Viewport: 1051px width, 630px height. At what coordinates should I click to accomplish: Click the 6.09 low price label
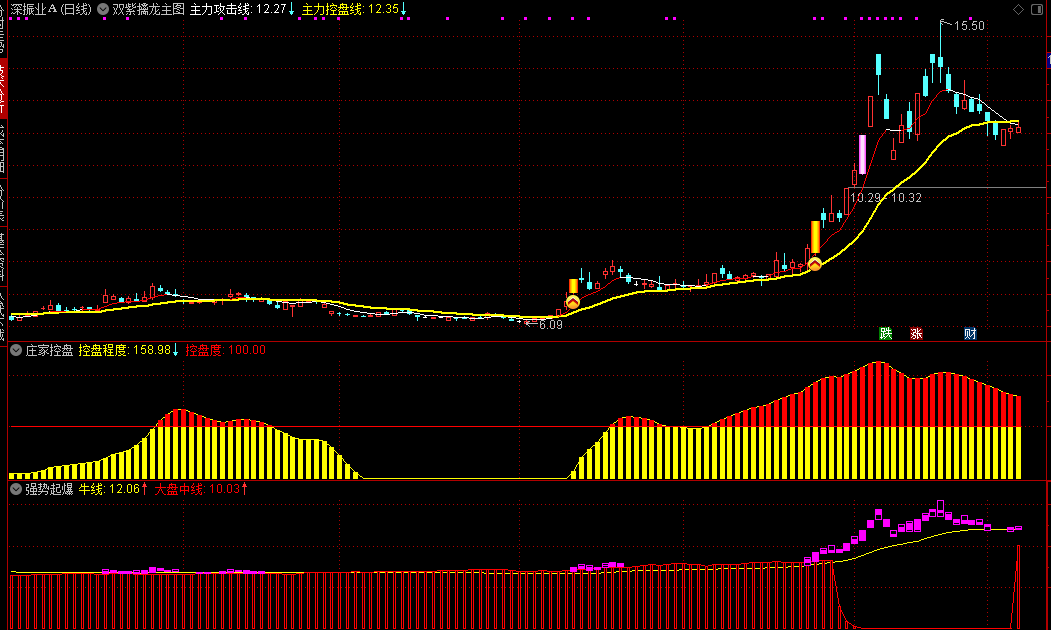550,325
